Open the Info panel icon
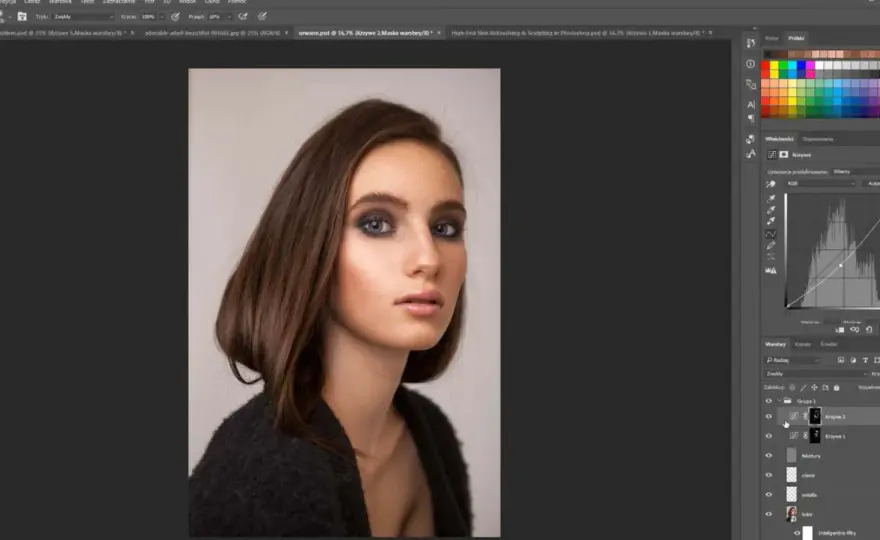Viewport: 880px width, 540px height. [751, 64]
